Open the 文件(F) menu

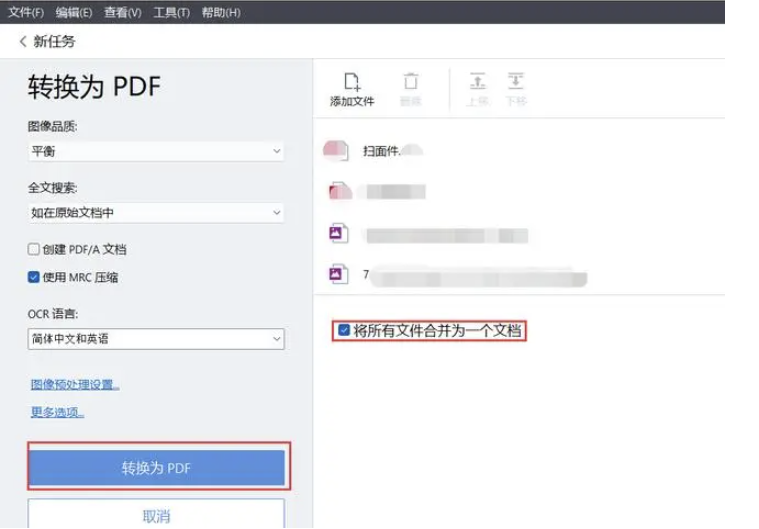[26, 12]
